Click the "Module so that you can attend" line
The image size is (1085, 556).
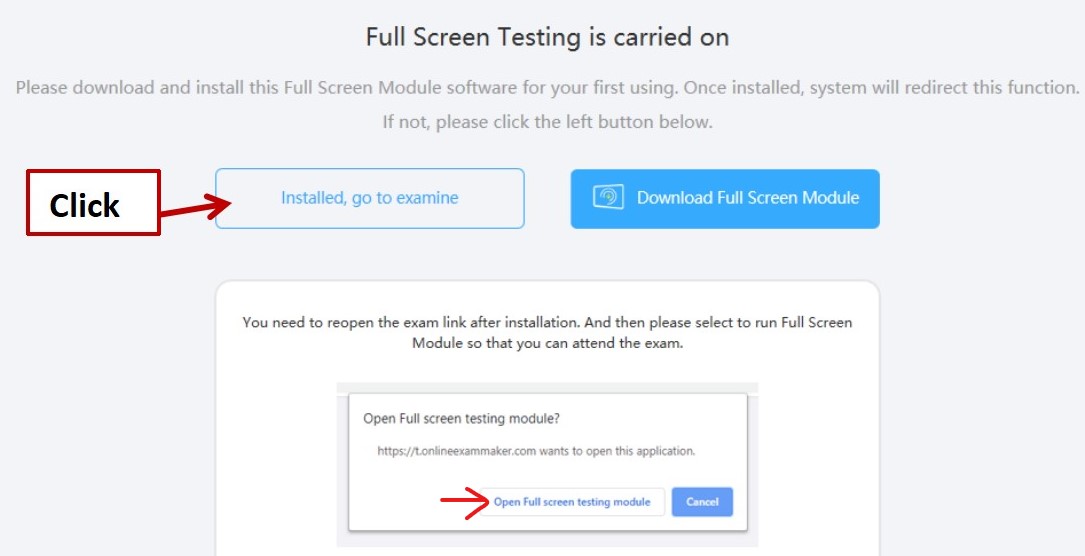[547, 343]
